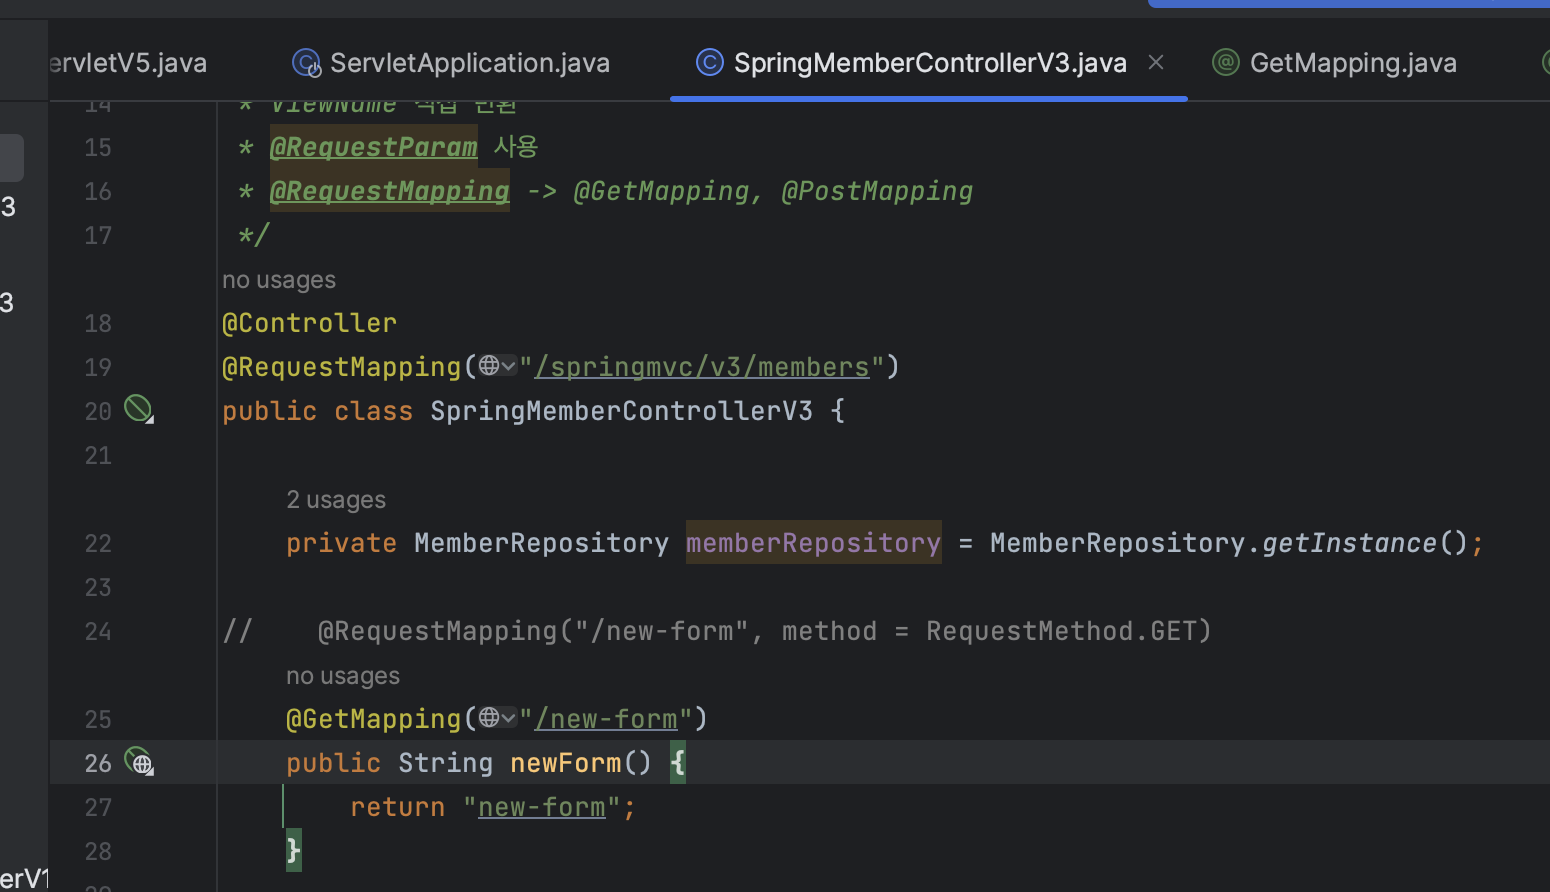Click the @Controller annotation
Viewport: 1550px width, 892px height.
click(x=309, y=323)
